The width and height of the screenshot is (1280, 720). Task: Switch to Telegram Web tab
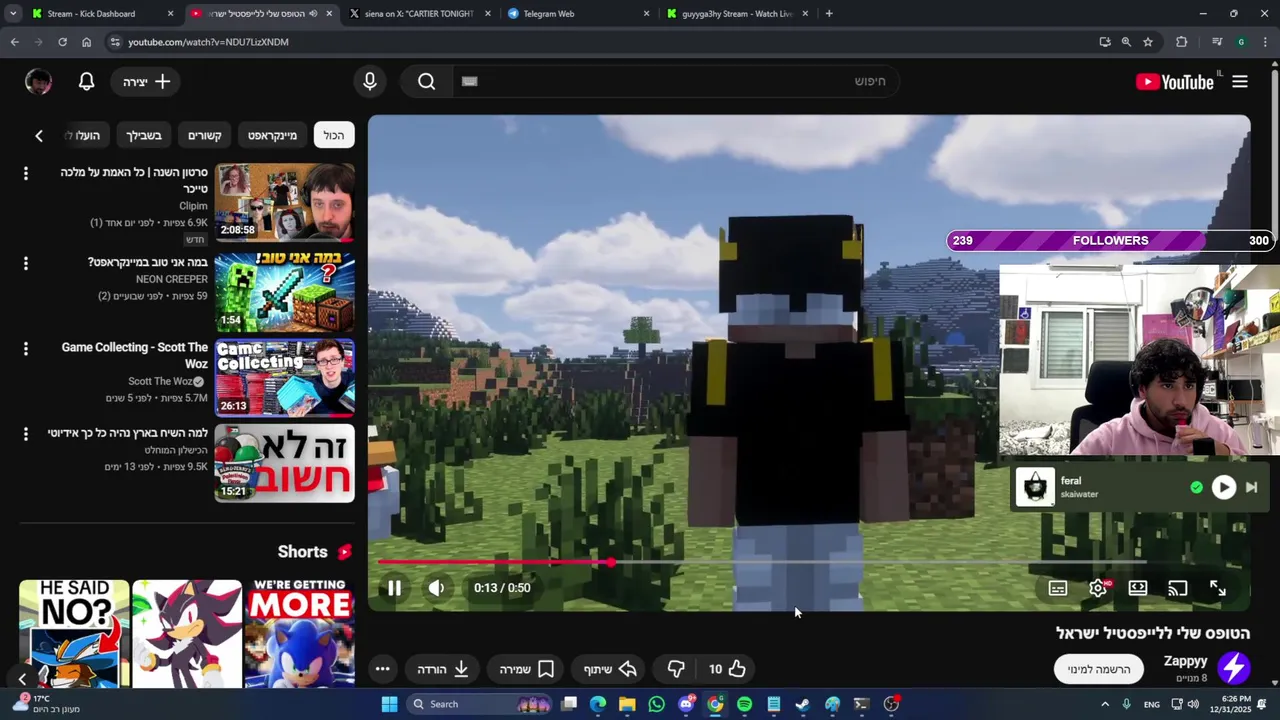577,14
